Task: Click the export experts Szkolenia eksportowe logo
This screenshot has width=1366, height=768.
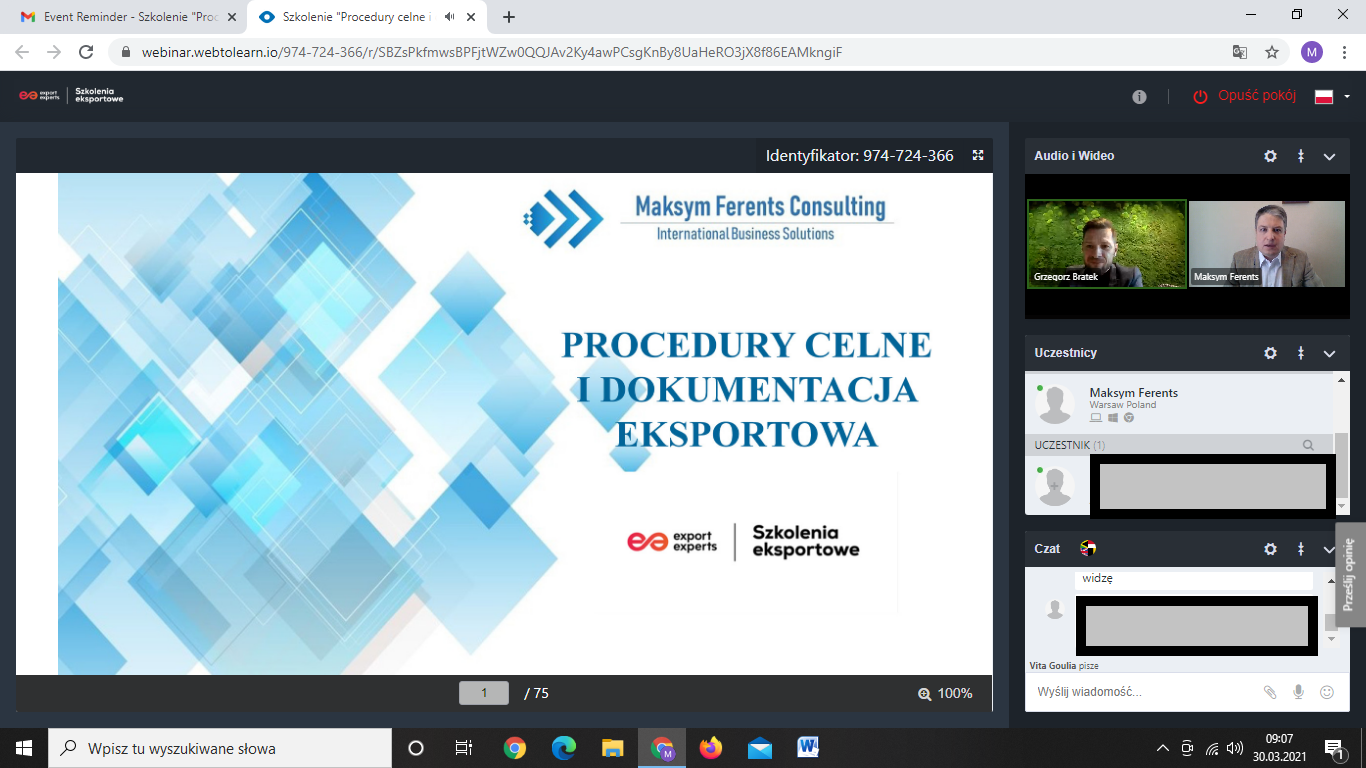Action: 71,96
